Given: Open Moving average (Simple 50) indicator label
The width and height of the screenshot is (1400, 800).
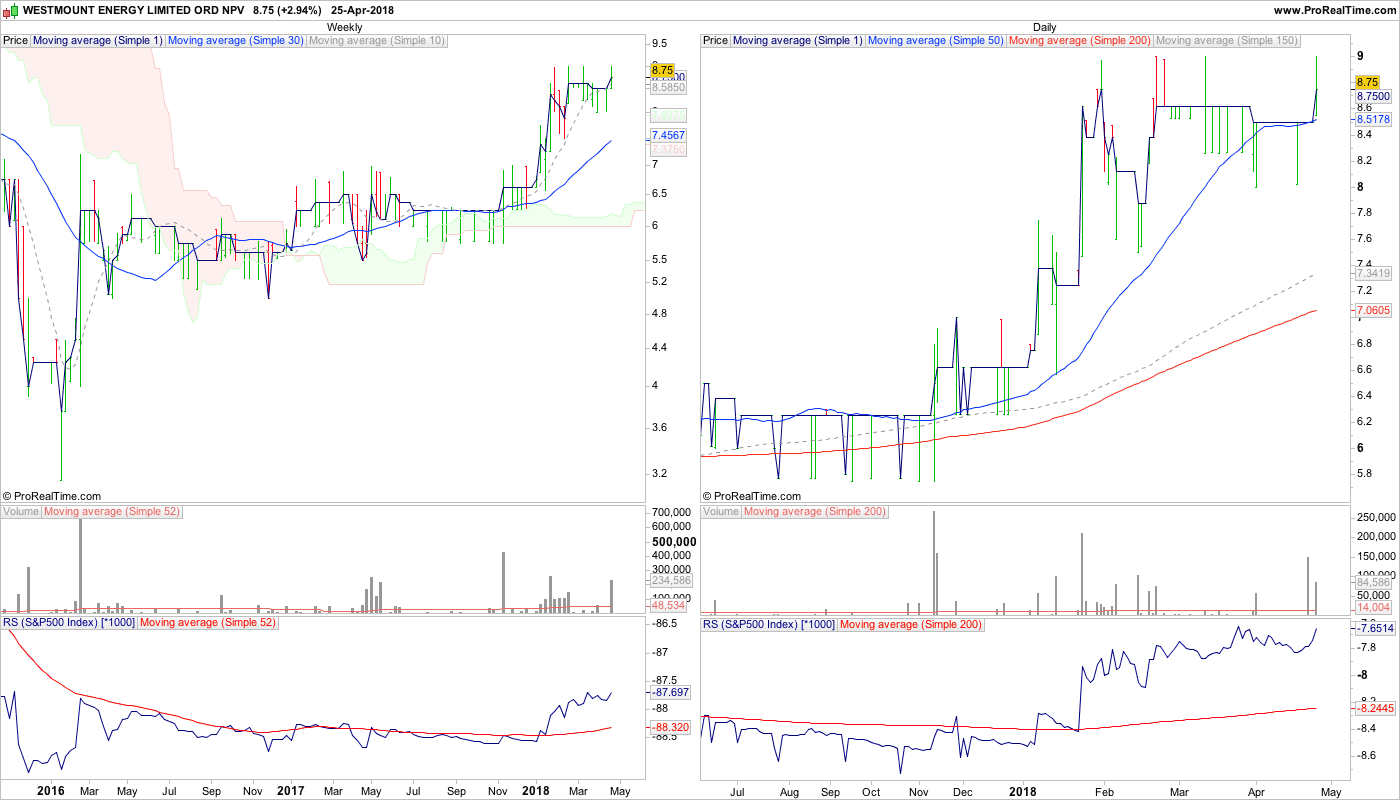Looking at the screenshot, I should pos(936,41).
